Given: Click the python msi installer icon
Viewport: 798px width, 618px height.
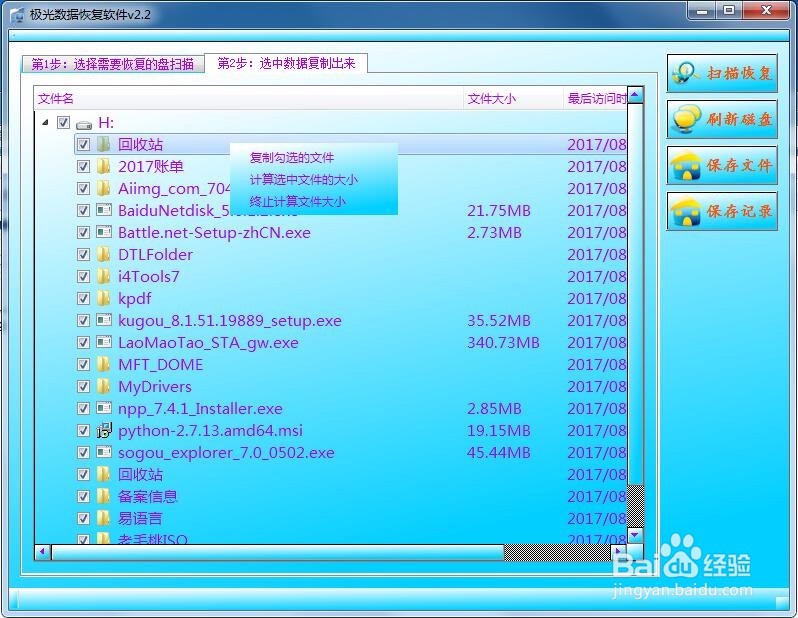Looking at the screenshot, I should click(104, 430).
